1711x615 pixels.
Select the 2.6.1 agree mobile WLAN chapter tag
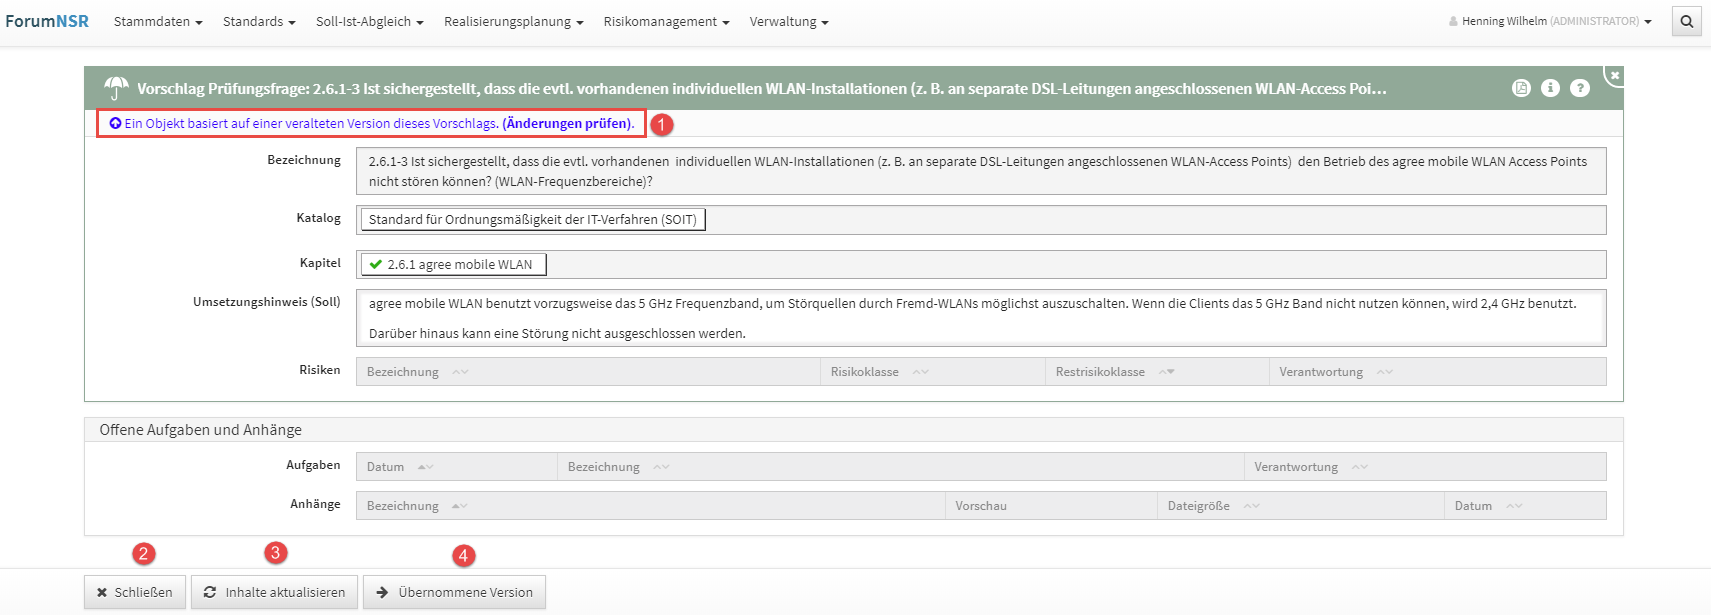(453, 265)
